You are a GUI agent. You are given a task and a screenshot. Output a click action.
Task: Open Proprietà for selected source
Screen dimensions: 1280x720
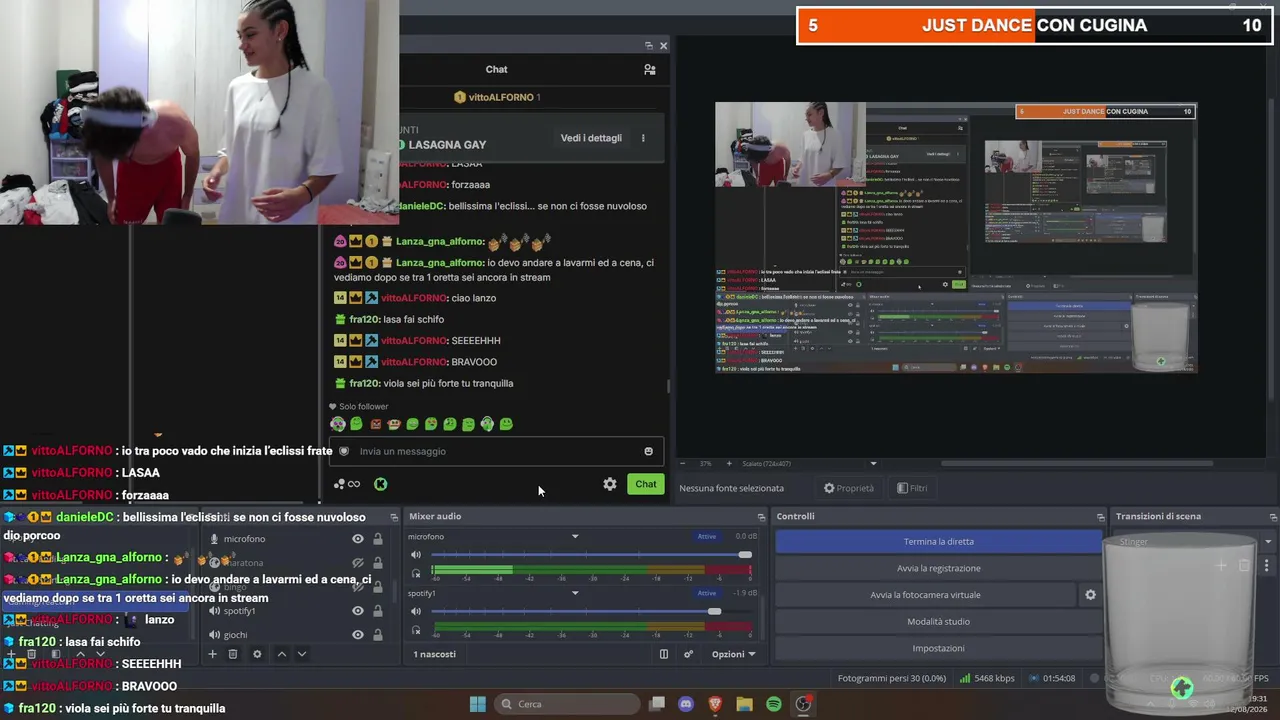click(848, 488)
